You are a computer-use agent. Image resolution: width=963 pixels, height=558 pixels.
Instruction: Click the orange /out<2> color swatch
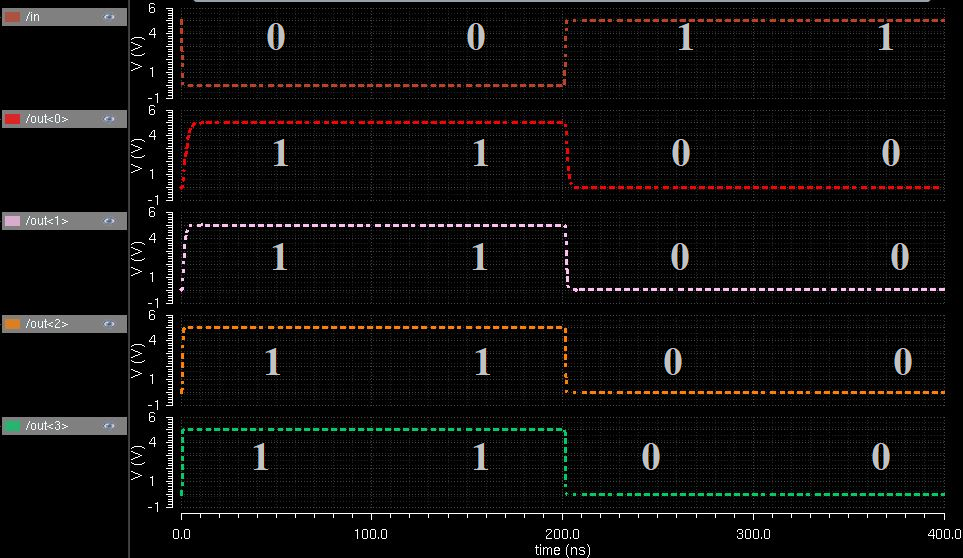tap(12, 324)
